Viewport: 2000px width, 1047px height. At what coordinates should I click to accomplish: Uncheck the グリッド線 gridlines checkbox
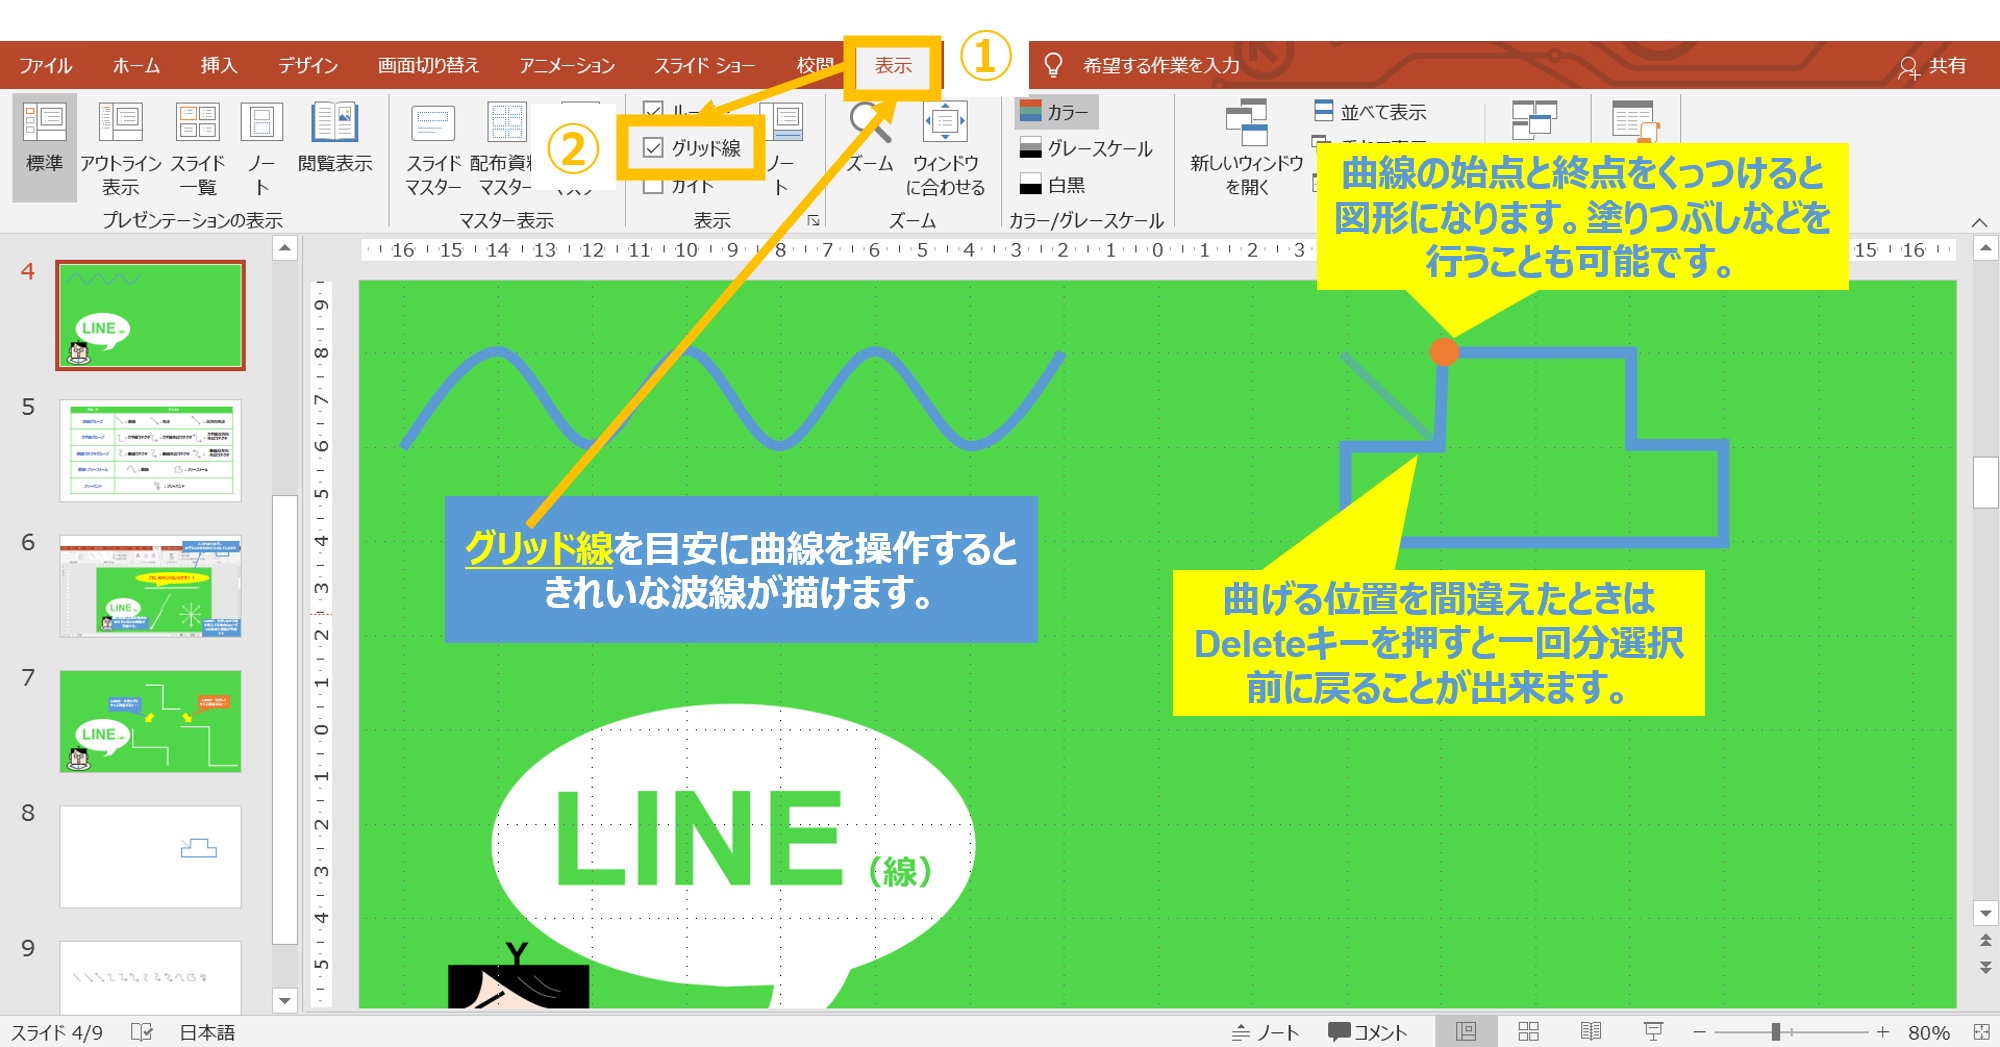[x=653, y=148]
